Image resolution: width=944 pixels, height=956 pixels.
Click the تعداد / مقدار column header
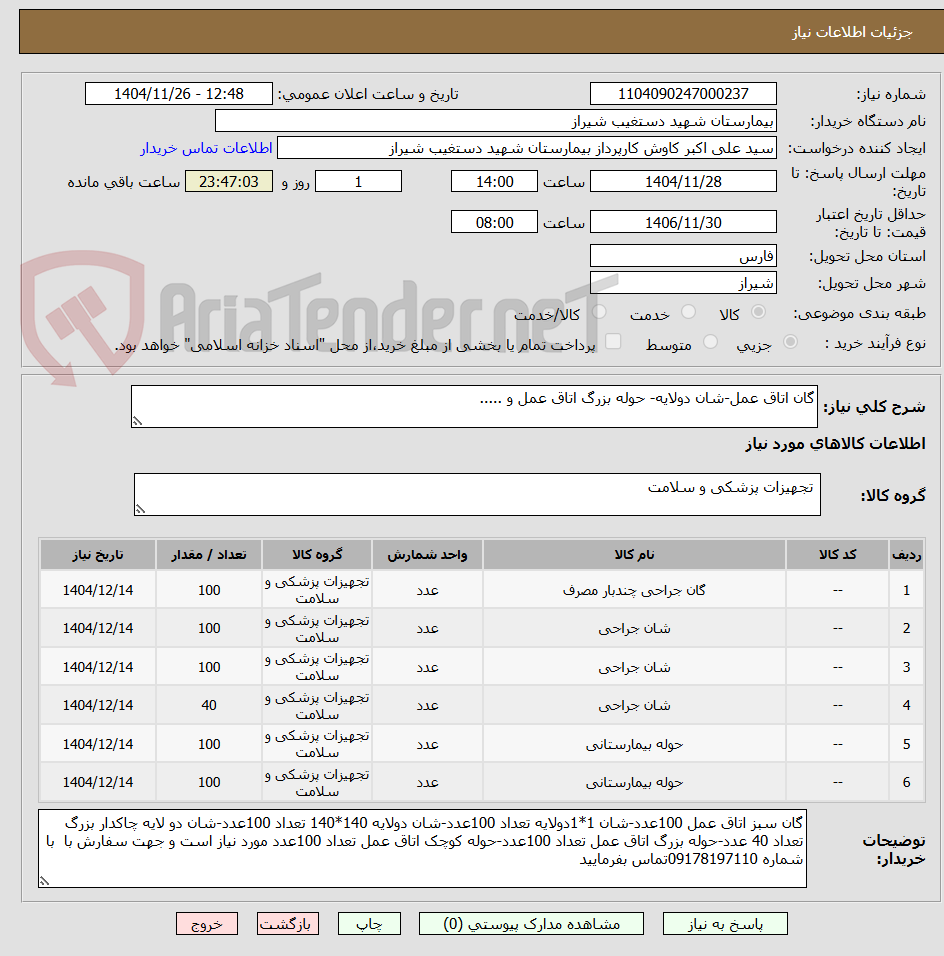pyautogui.click(x=209, y=555)
